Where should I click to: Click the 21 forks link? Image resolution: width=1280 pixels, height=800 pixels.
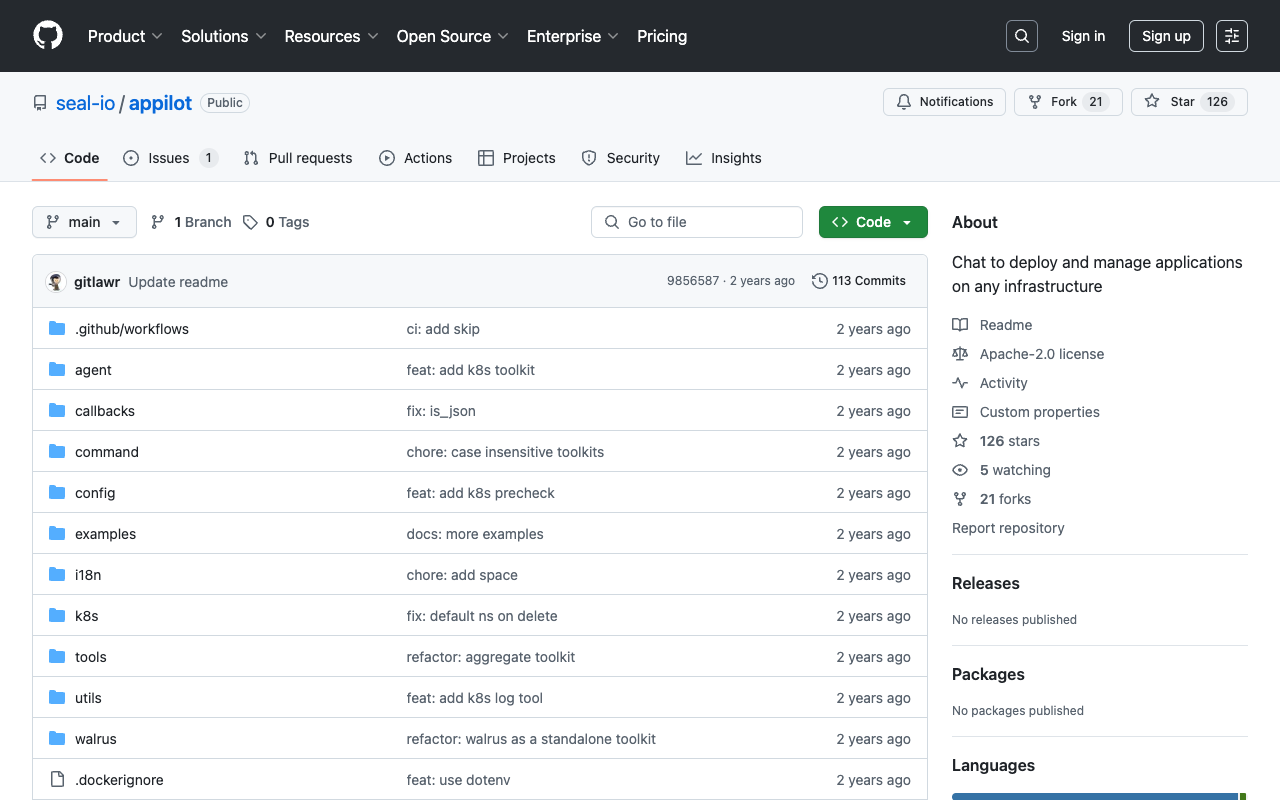(1005, 499)
